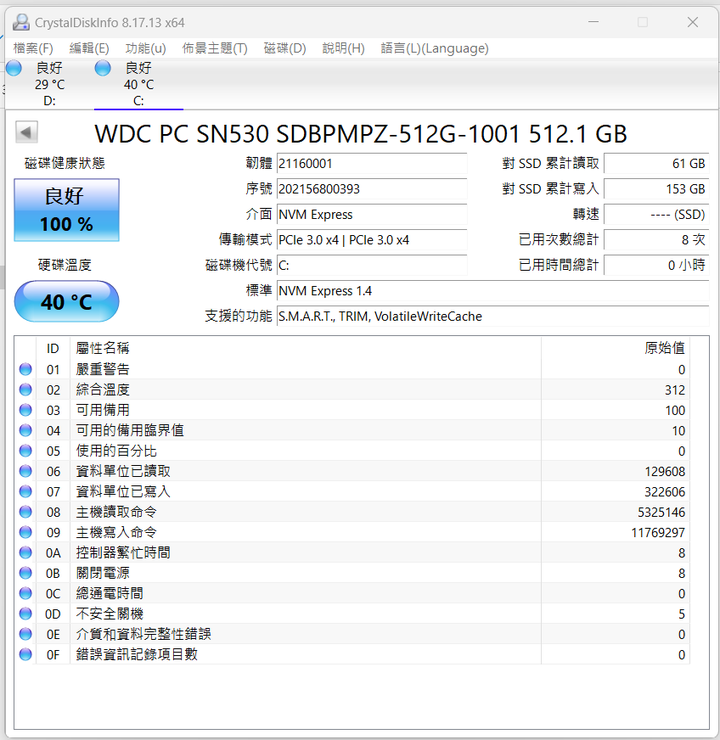Click the 良好 100 % health status button
This screenshot has height=740, width=720.
coord(67,210)
